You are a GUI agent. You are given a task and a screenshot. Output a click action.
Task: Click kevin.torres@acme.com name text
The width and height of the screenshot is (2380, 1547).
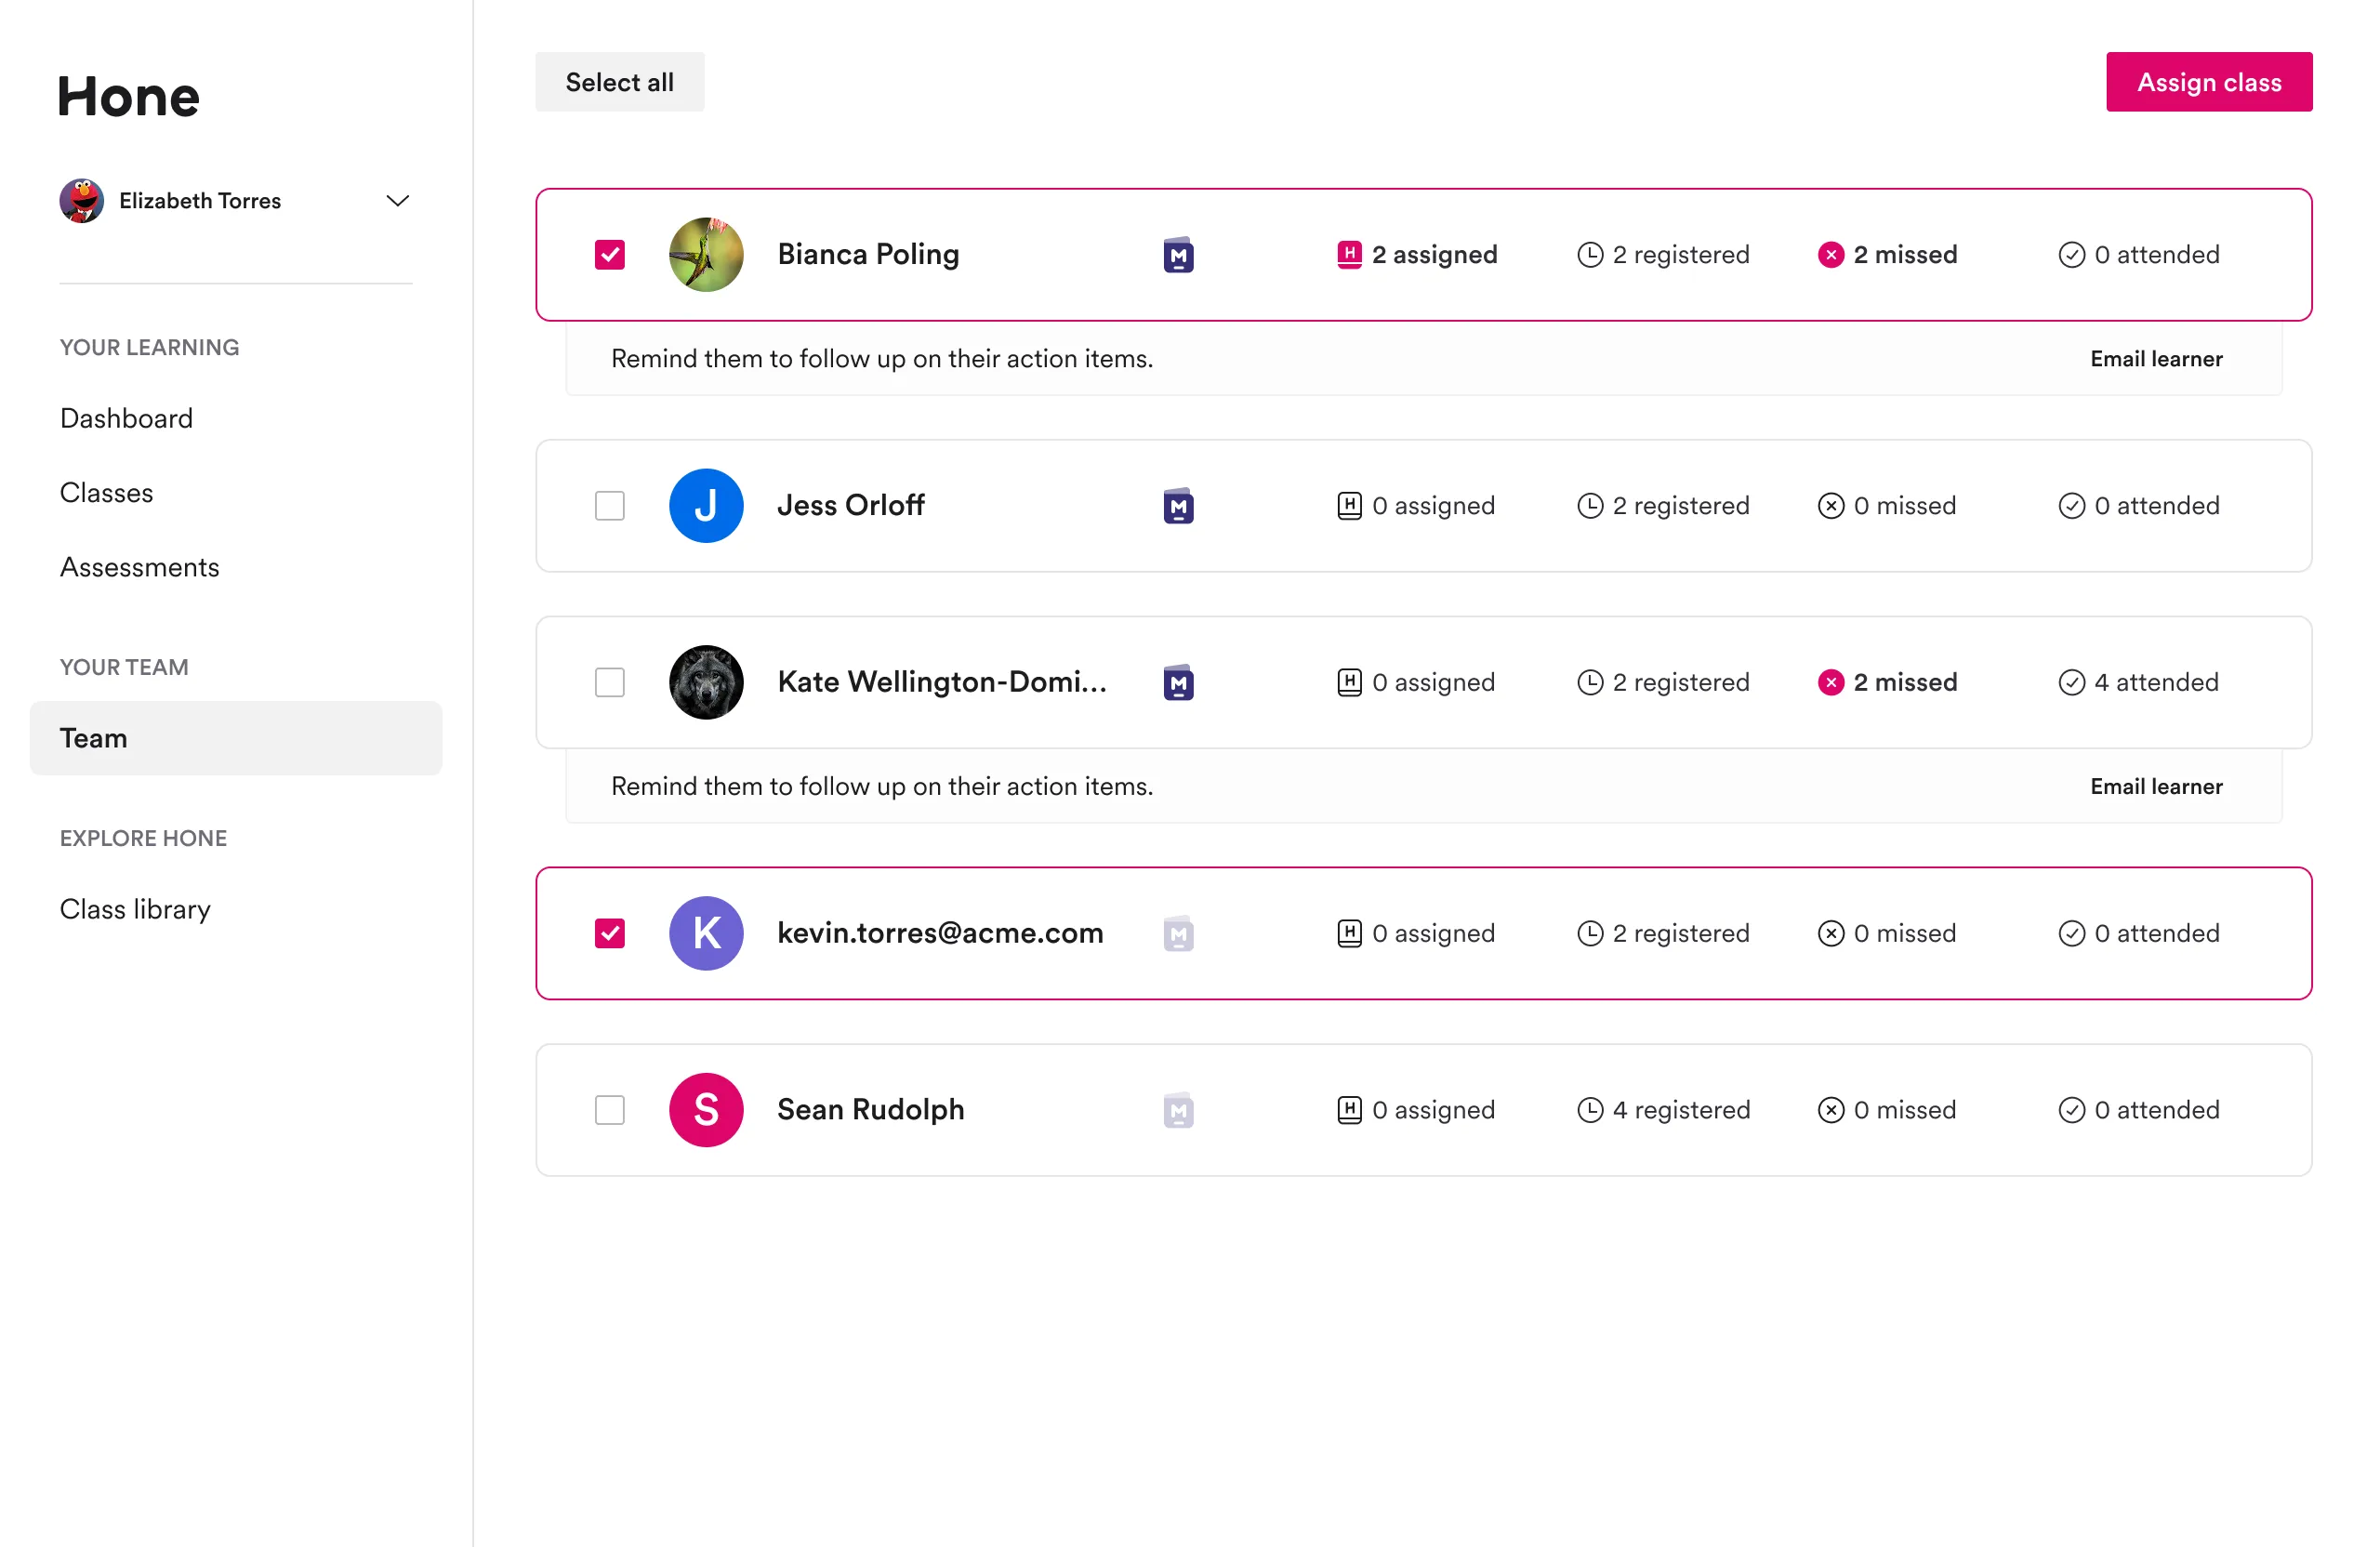point(941,934)
